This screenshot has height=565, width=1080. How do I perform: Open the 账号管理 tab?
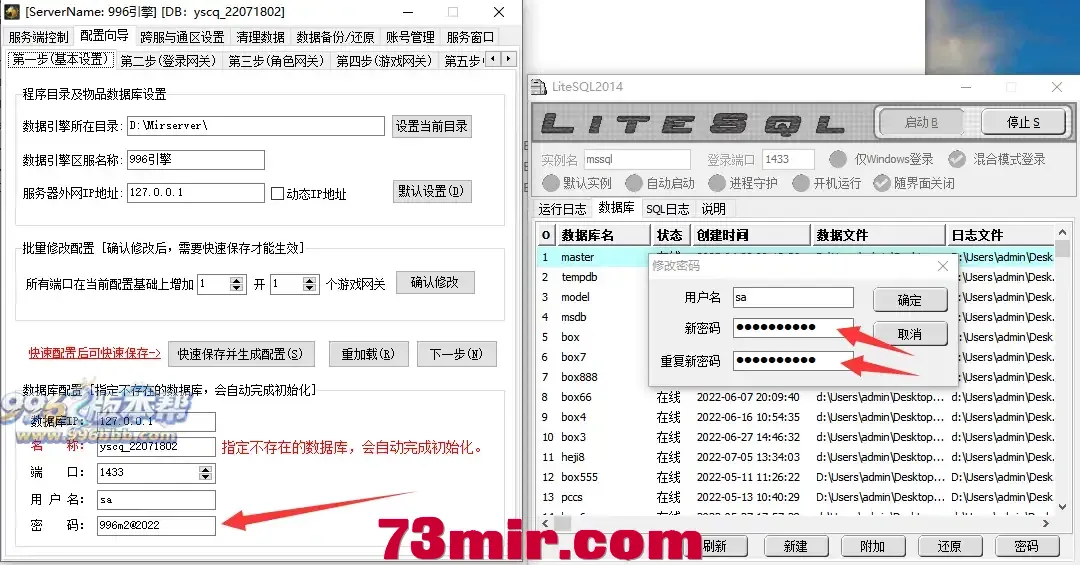pos(410,37)
